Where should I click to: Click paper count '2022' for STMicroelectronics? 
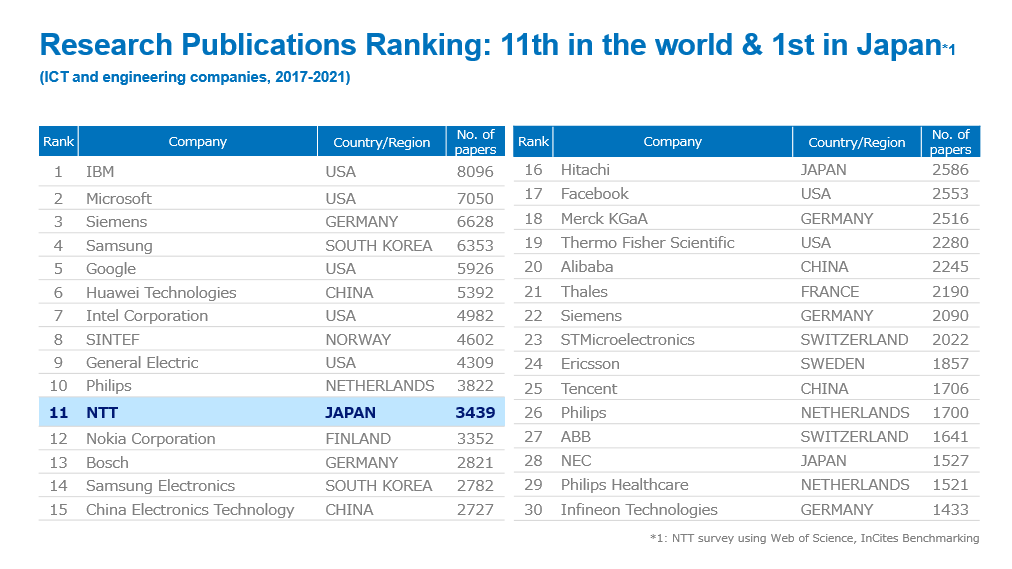click(950, 340)
